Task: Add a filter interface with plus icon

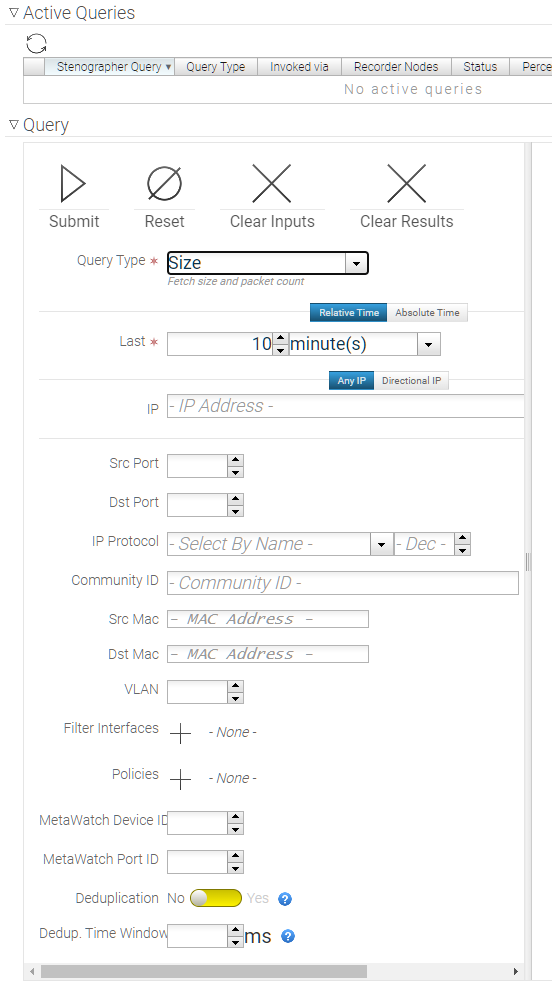Action: pyautogui.click(x=180, y=732)
